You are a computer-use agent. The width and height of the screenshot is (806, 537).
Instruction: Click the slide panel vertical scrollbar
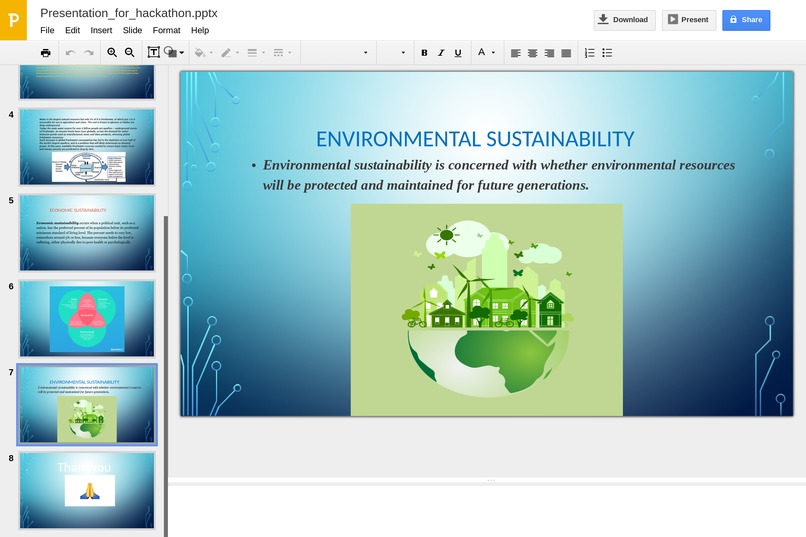pyautogui.click(x=166, y=376)
